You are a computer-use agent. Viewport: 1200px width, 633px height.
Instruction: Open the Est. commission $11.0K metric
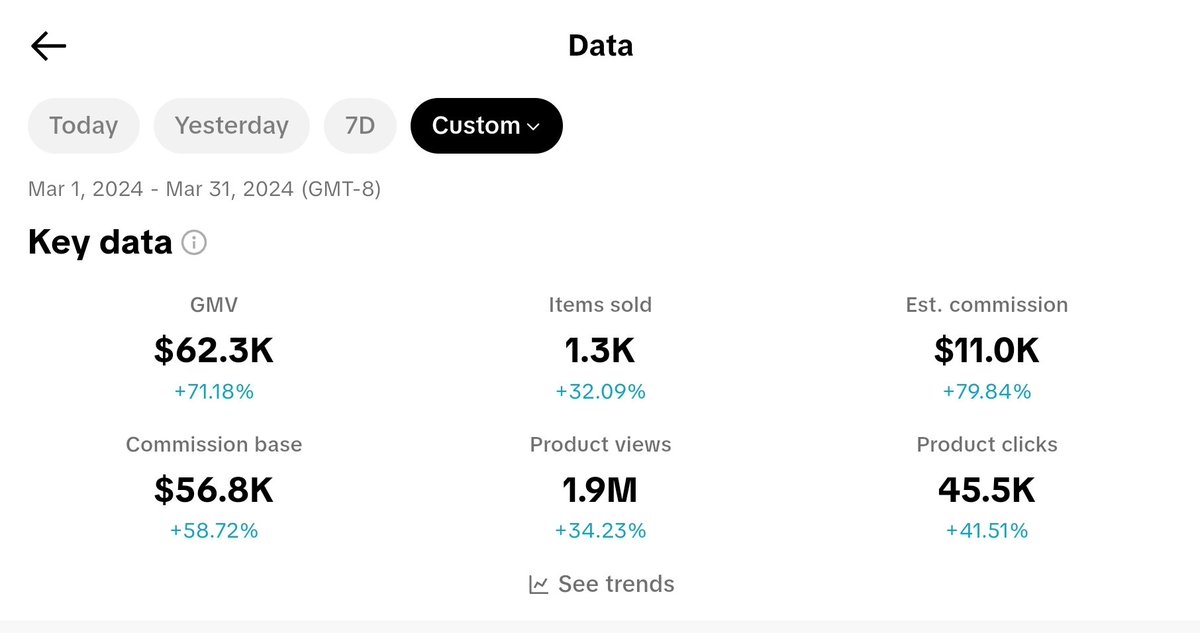(987, 348)
